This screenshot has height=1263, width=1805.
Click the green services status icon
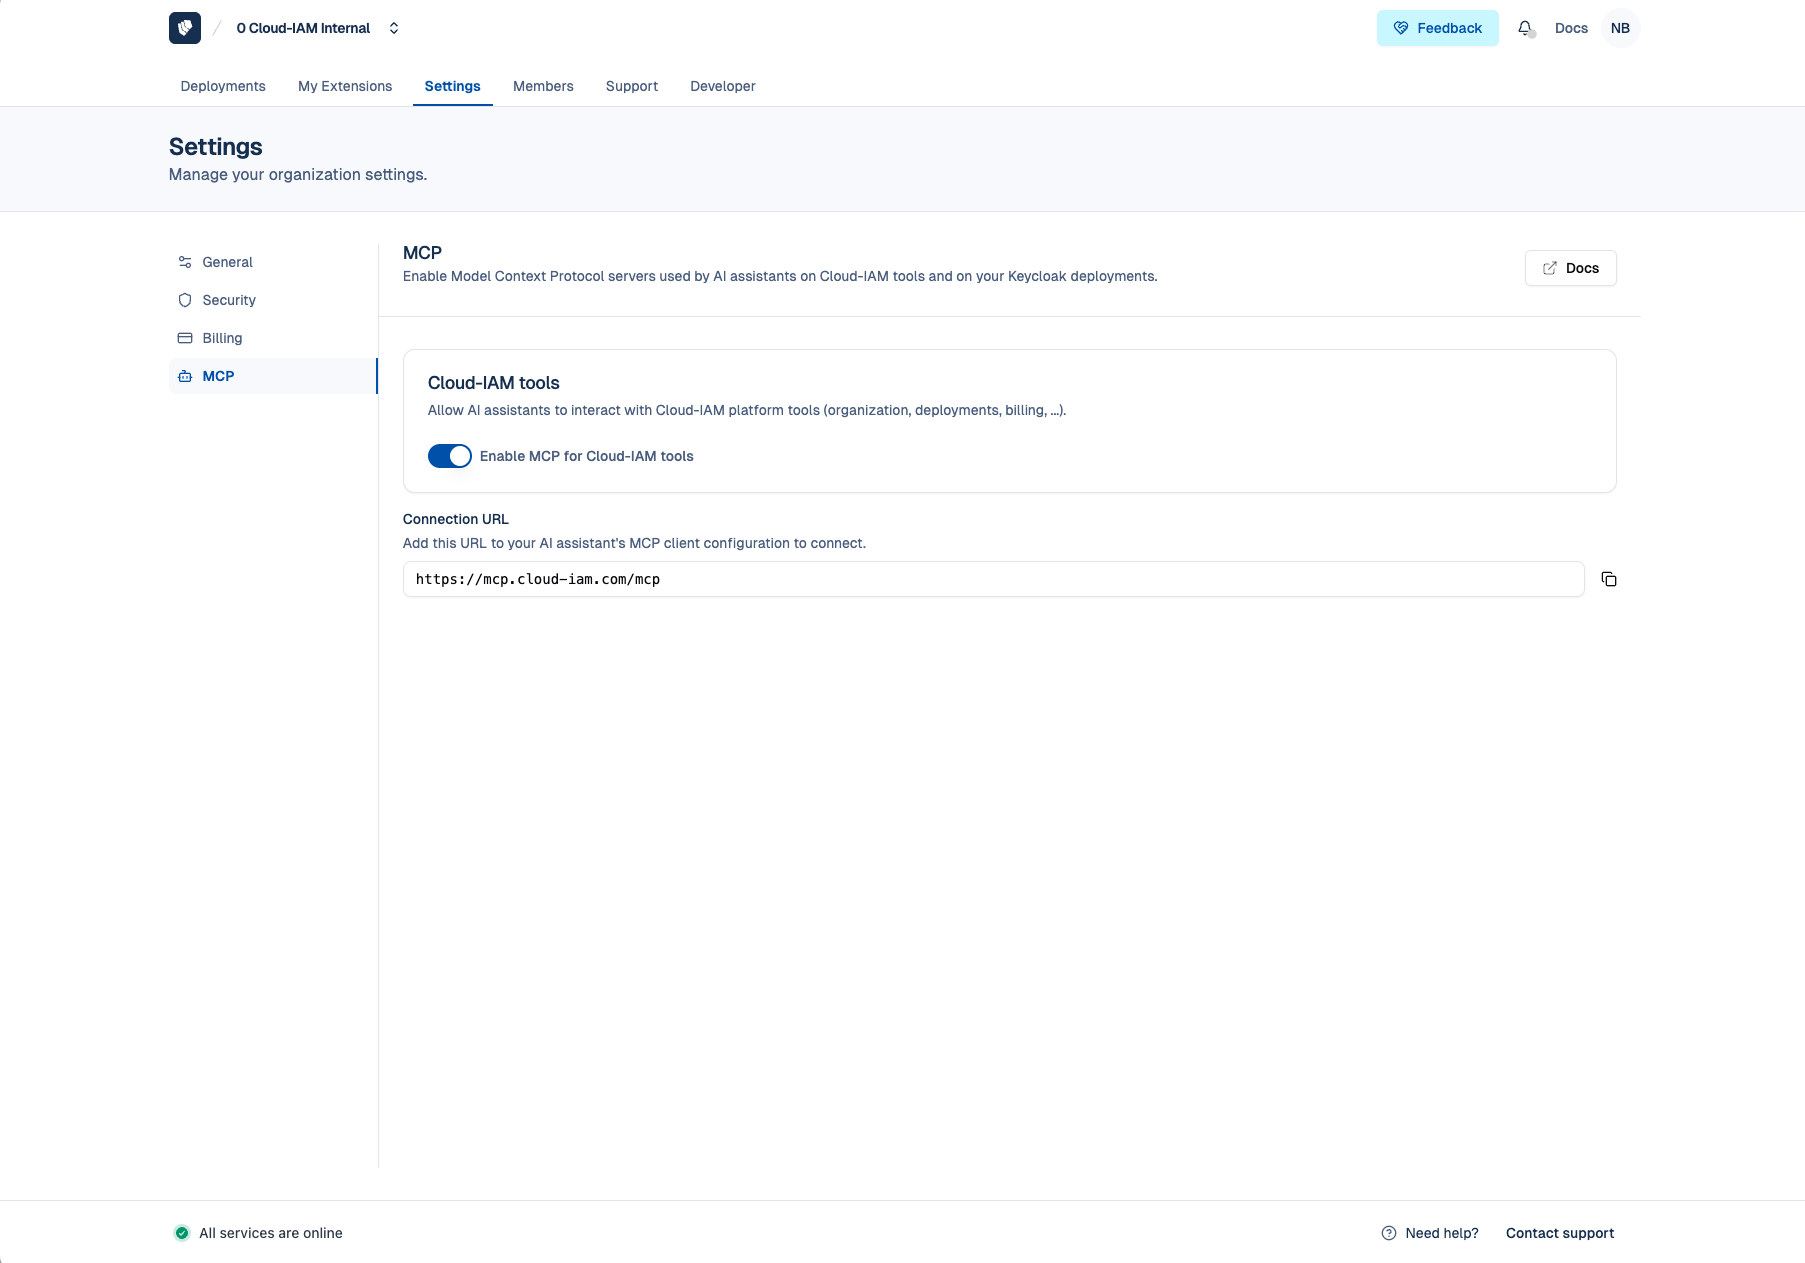[x=182, y=1233]
